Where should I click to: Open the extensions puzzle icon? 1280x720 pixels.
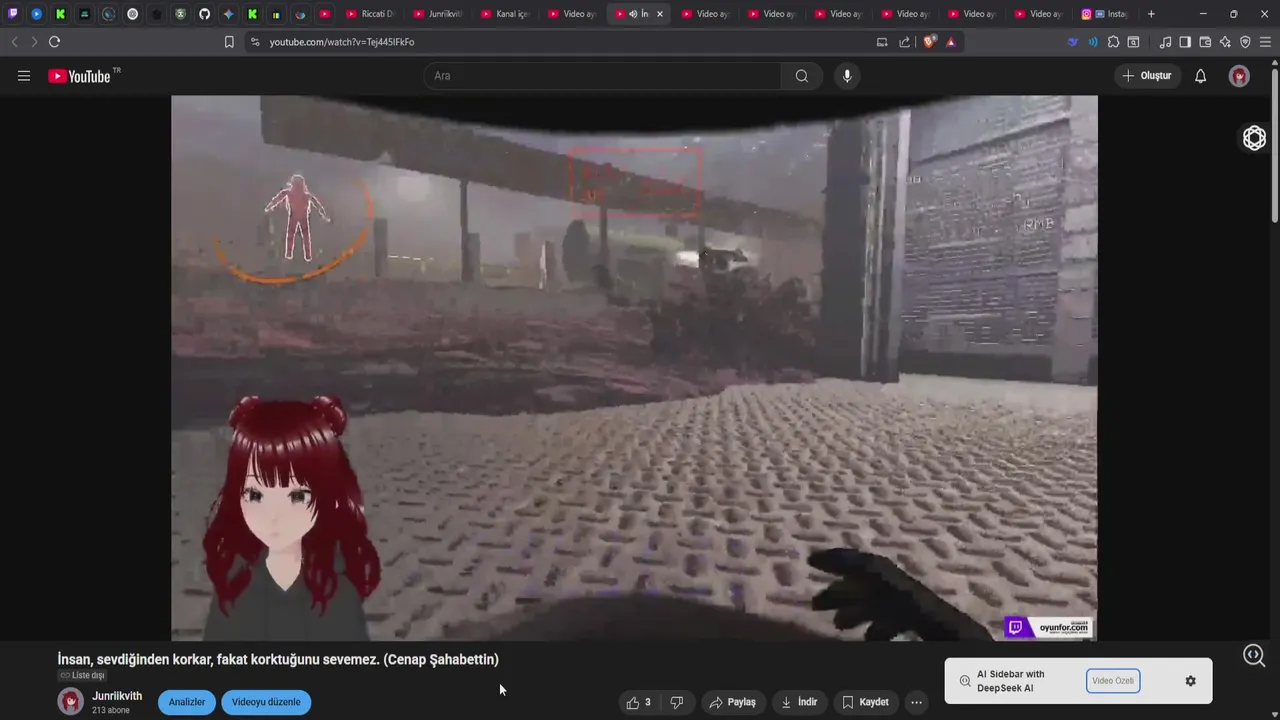click(x=1113, y=42)
